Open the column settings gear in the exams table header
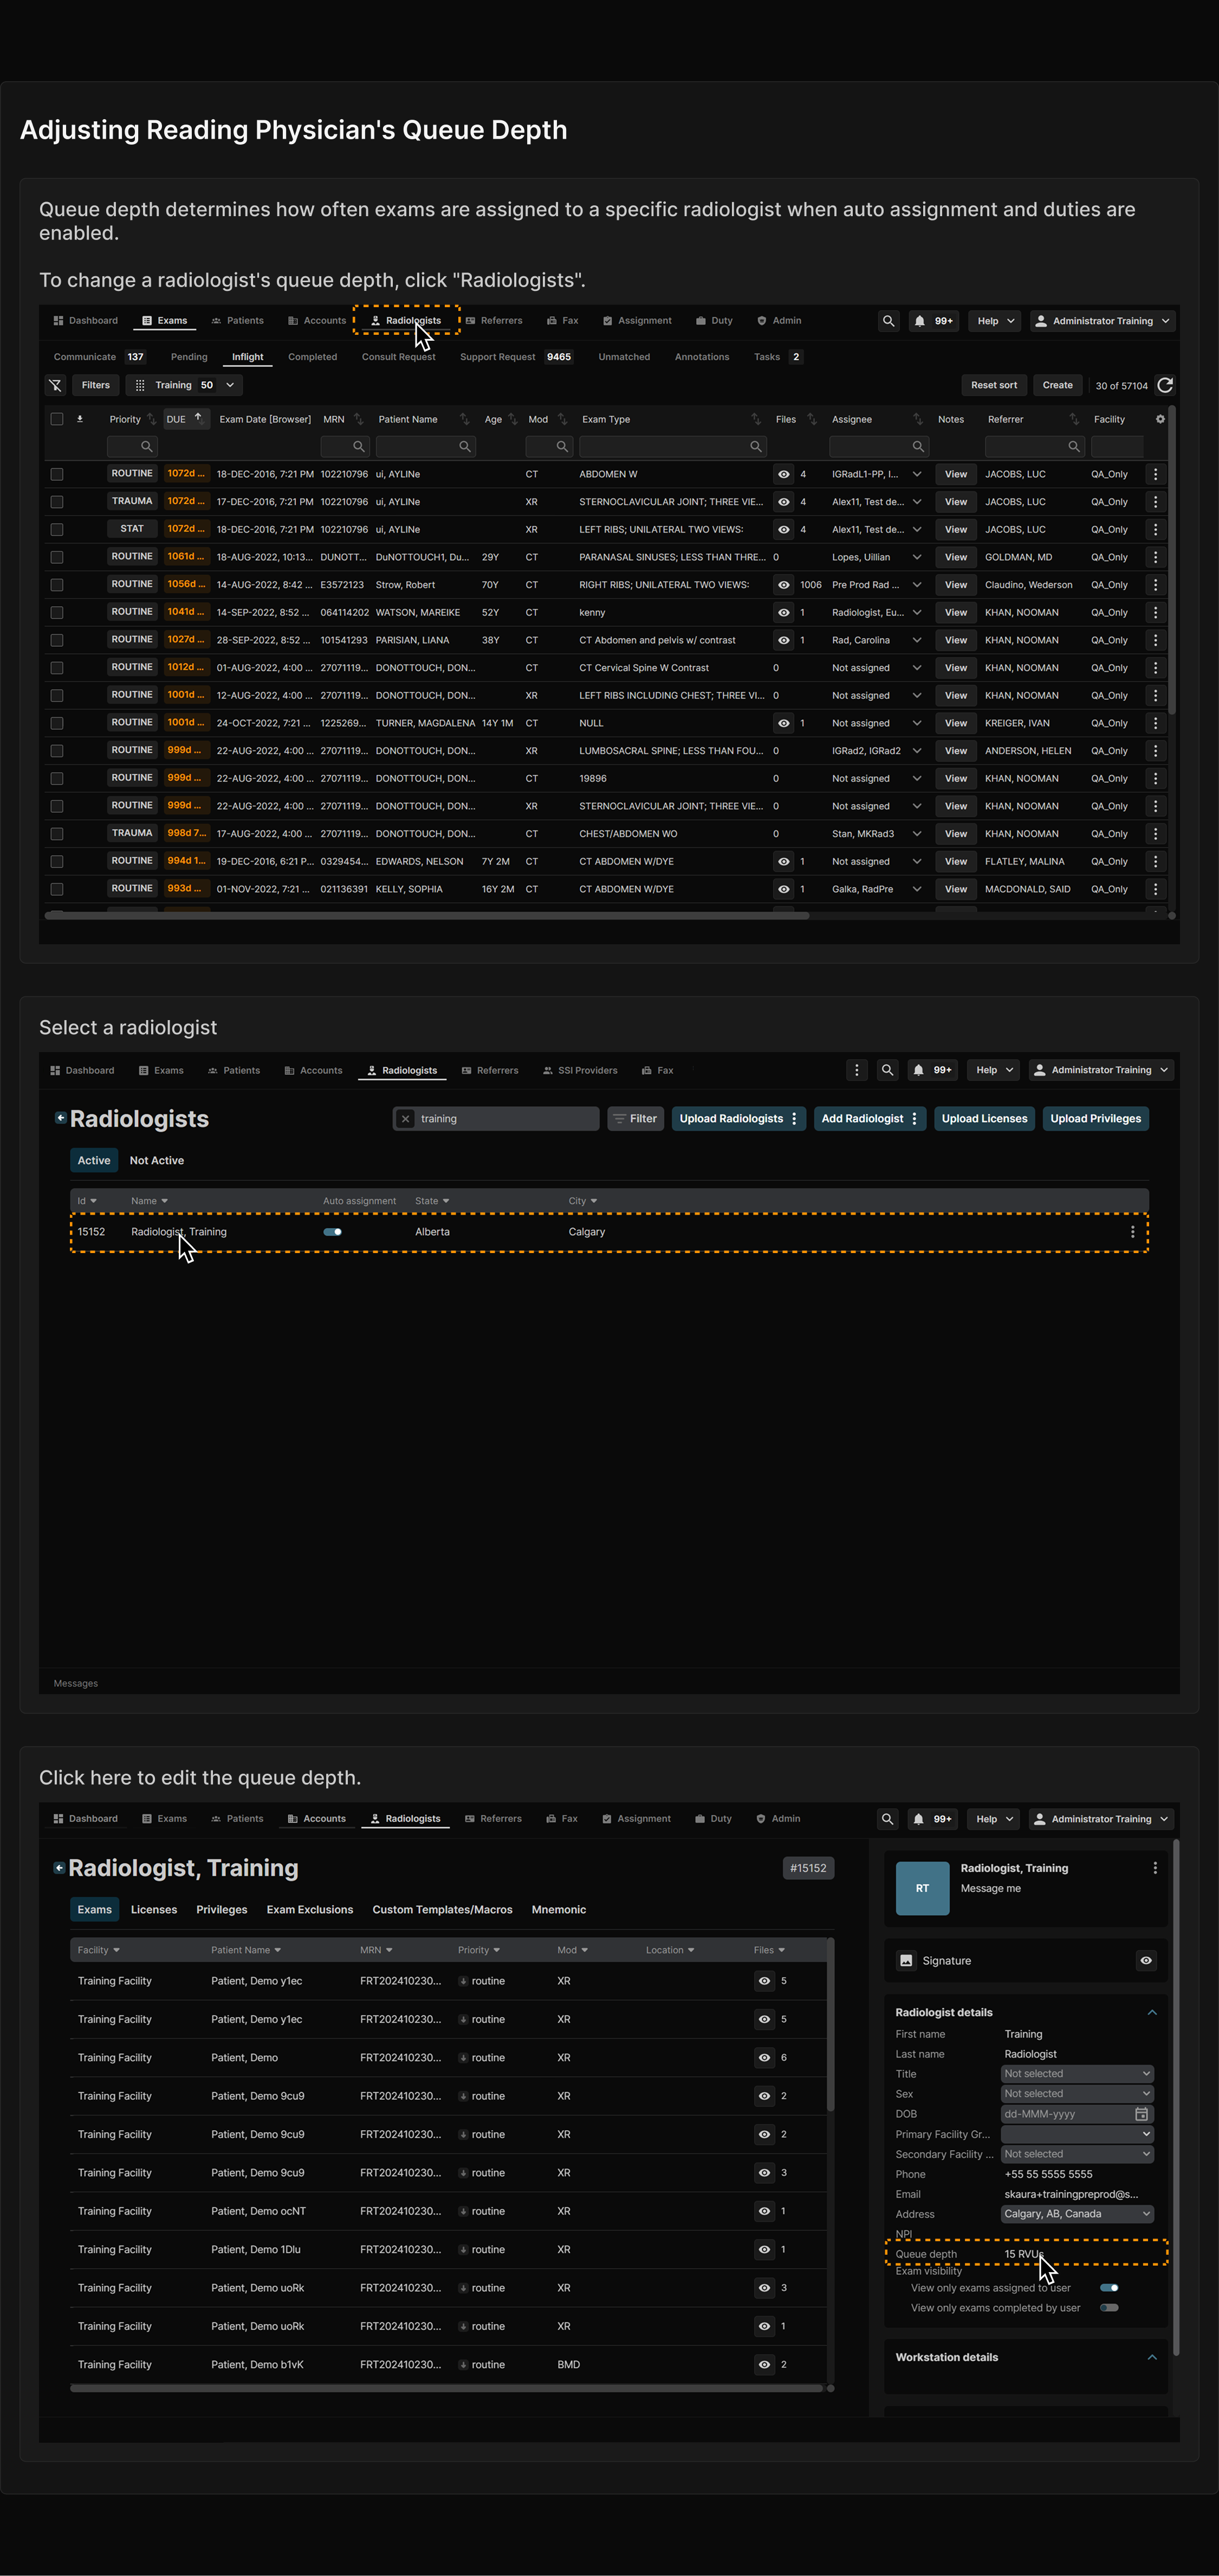The image size is (1219, 2576). (x=1160, y=419)
